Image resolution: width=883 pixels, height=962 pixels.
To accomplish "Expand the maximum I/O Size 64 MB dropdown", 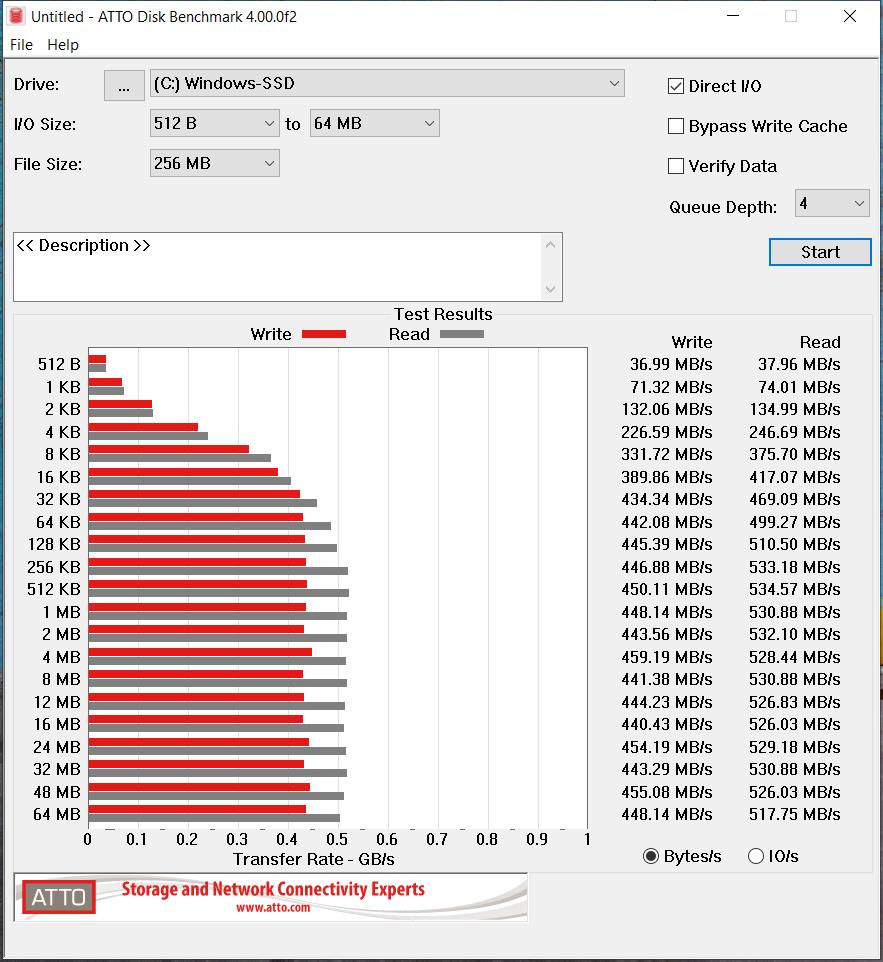I will click(374, 123).
